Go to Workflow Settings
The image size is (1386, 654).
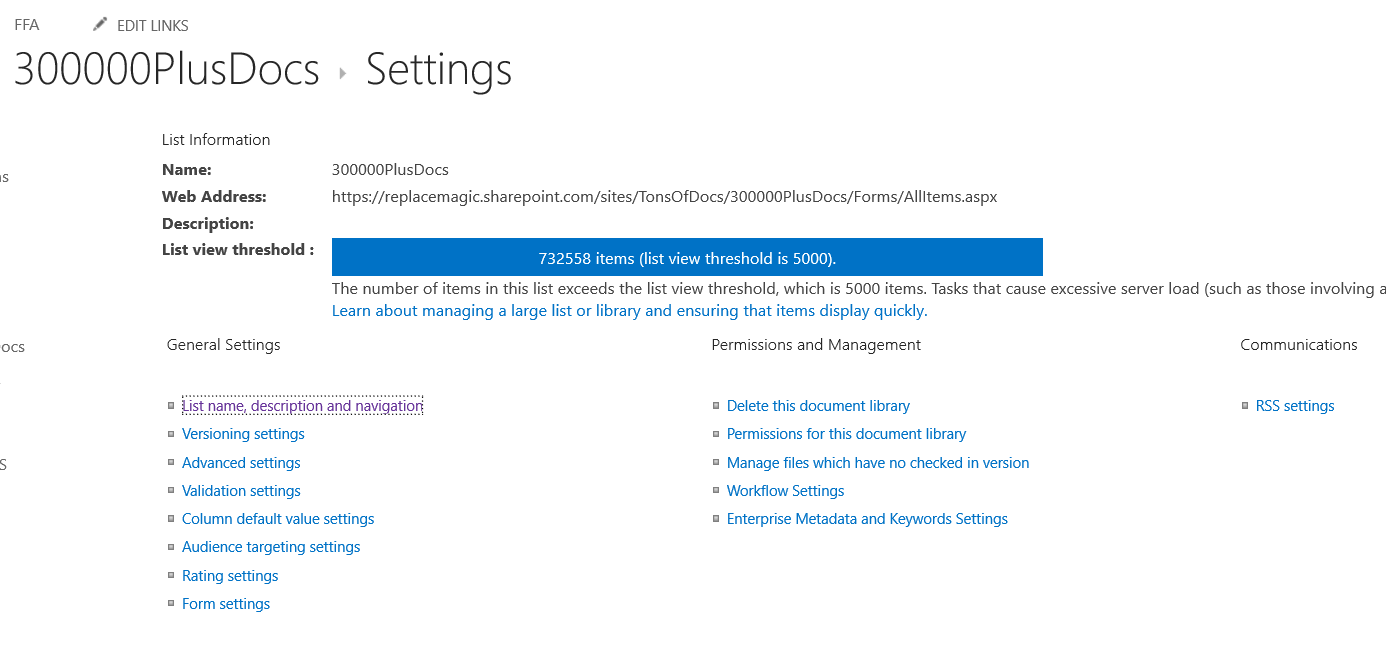785,491
